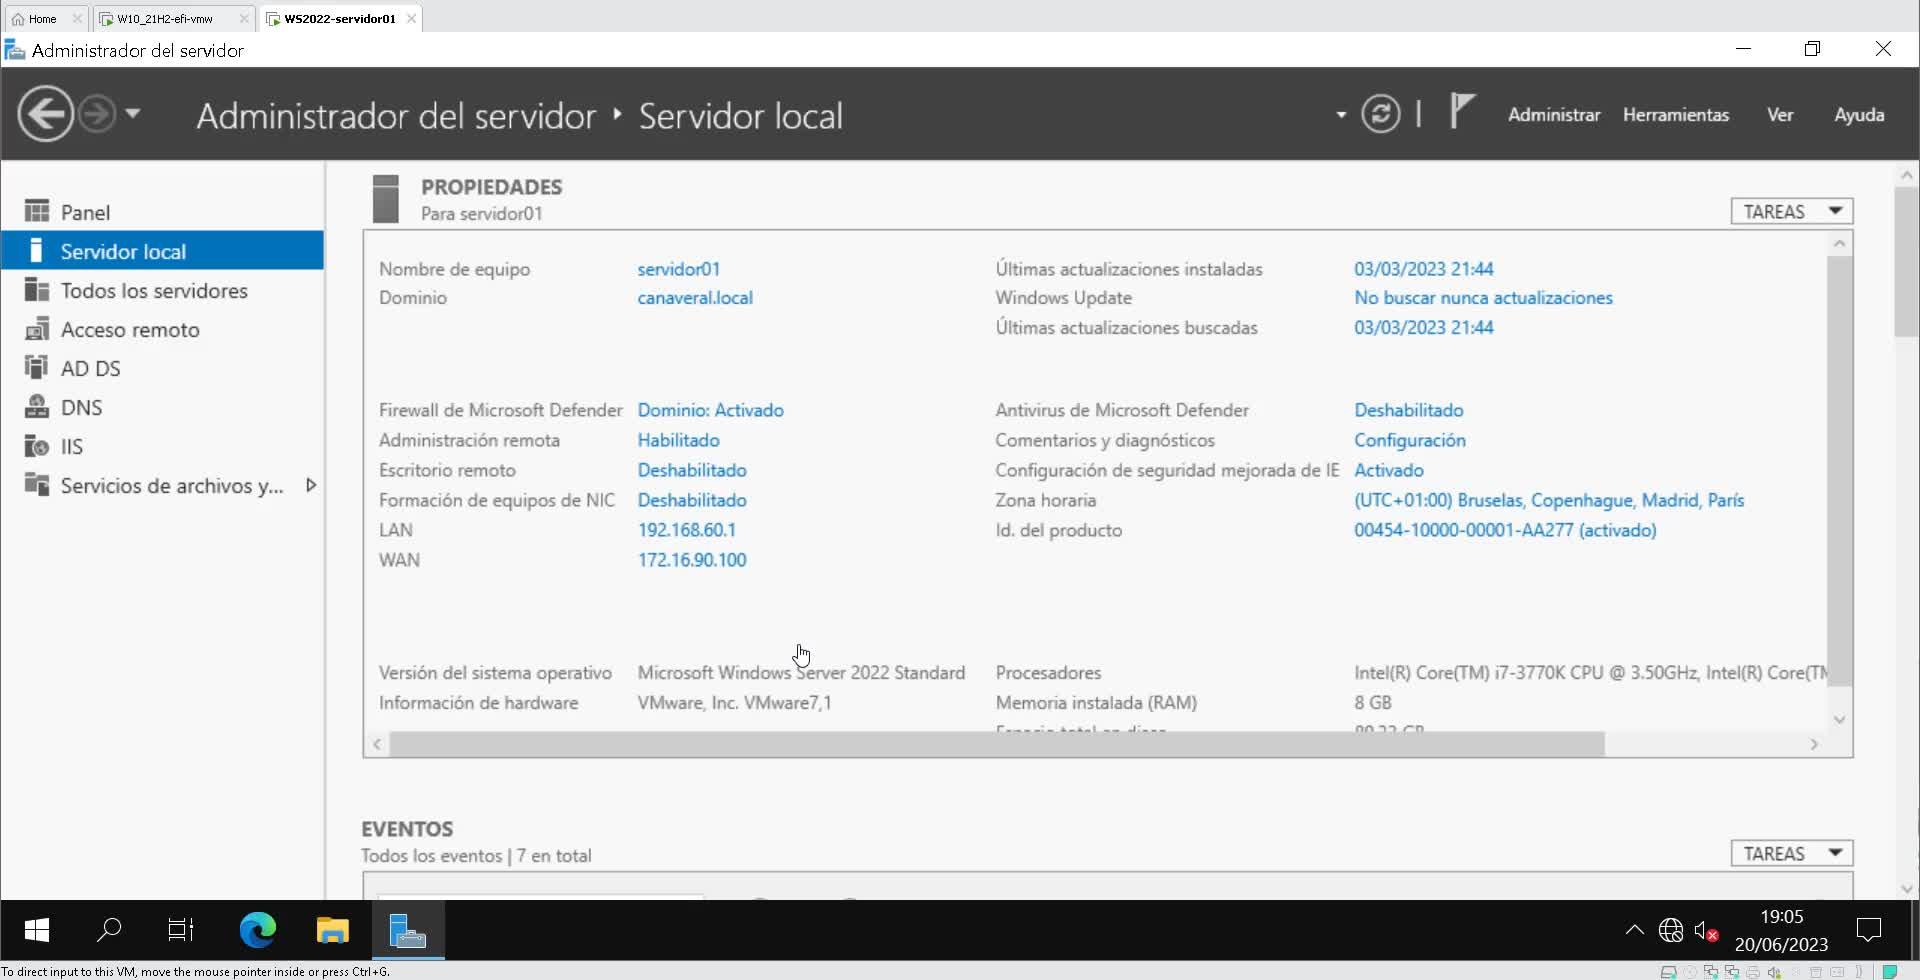Click Activado for IE enhanced security

pos(1389,470)
